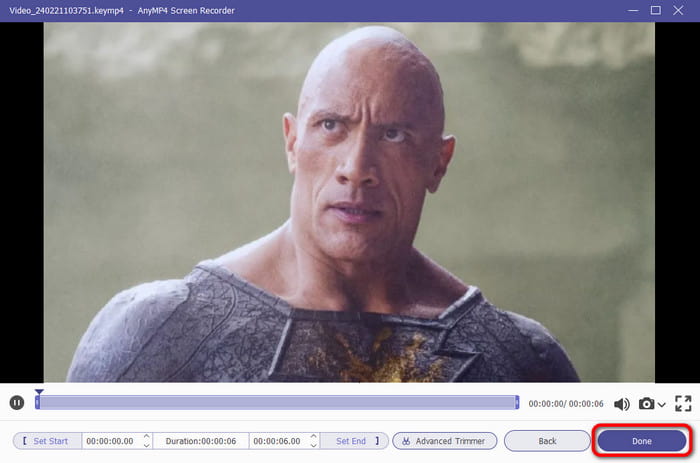Increase the end time with up arrow
The width and height of the screenshot is (700, 463).
coord(314,437)
